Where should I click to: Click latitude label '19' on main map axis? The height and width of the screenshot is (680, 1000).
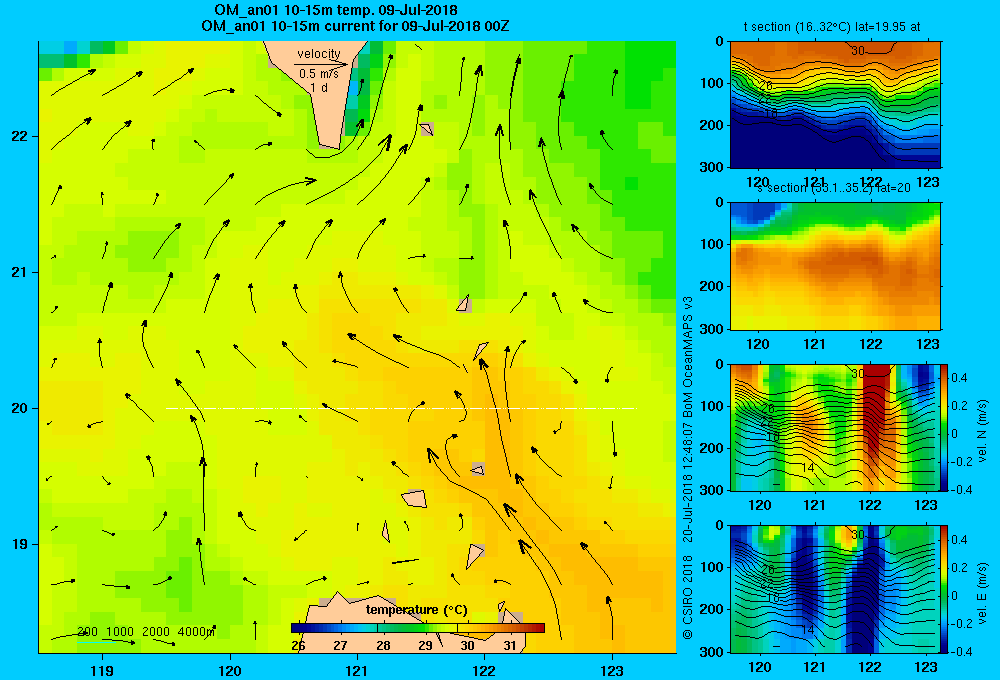click(x=19, y=544)
